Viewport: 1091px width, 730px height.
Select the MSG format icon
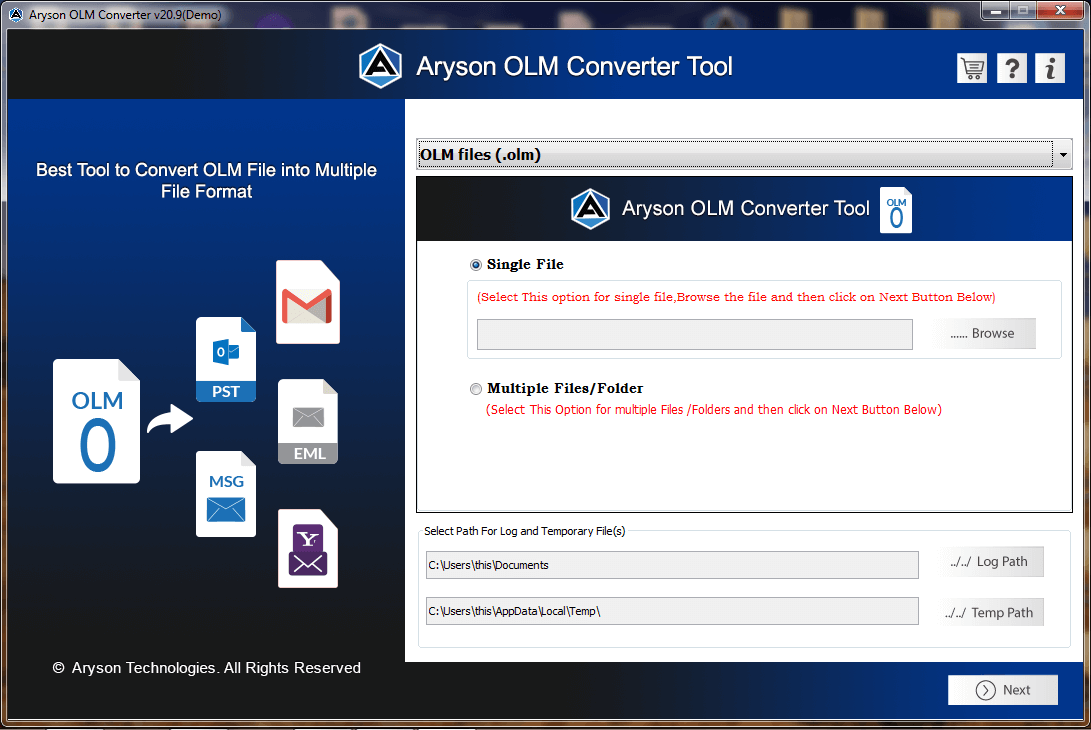225,493
